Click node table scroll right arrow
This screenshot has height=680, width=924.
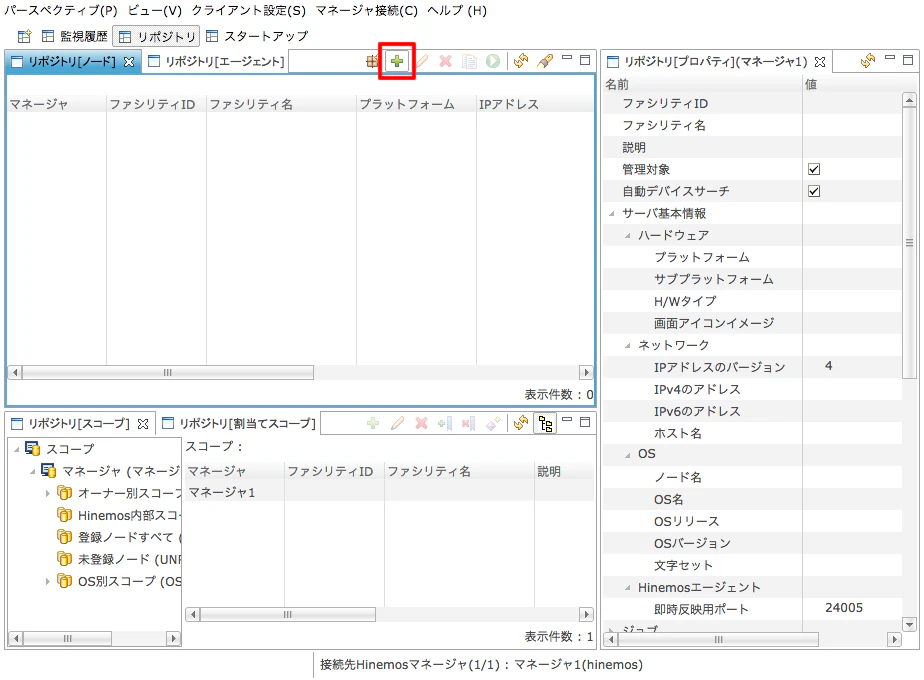586,372
